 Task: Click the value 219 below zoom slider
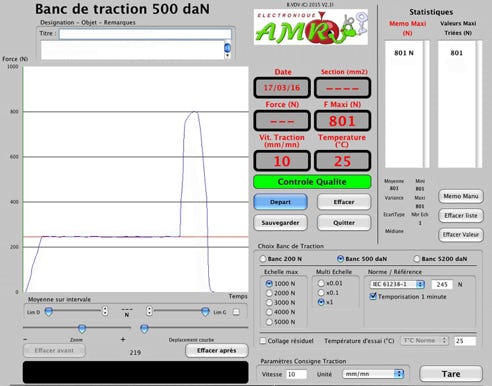135,352
